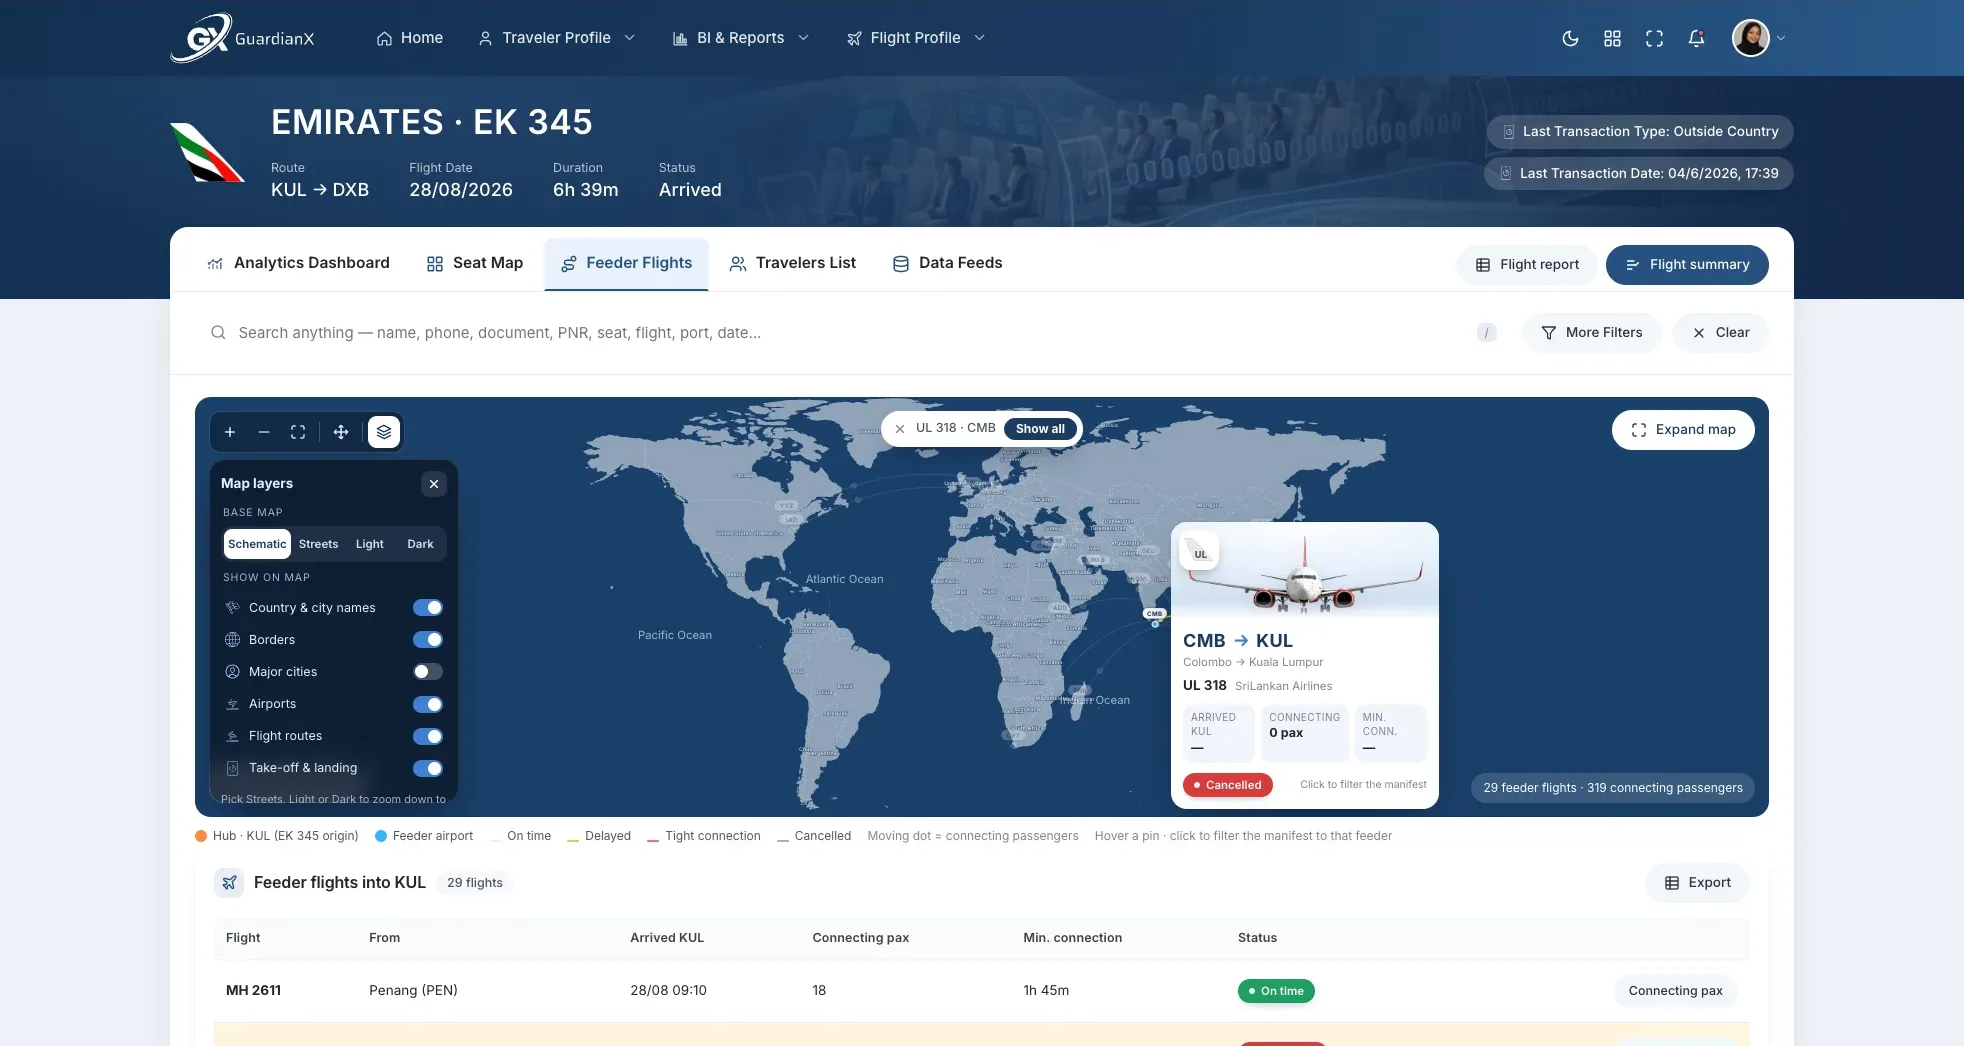Click the search anything input field
Screen dimensions: 1964x1046
coord(850,333)
